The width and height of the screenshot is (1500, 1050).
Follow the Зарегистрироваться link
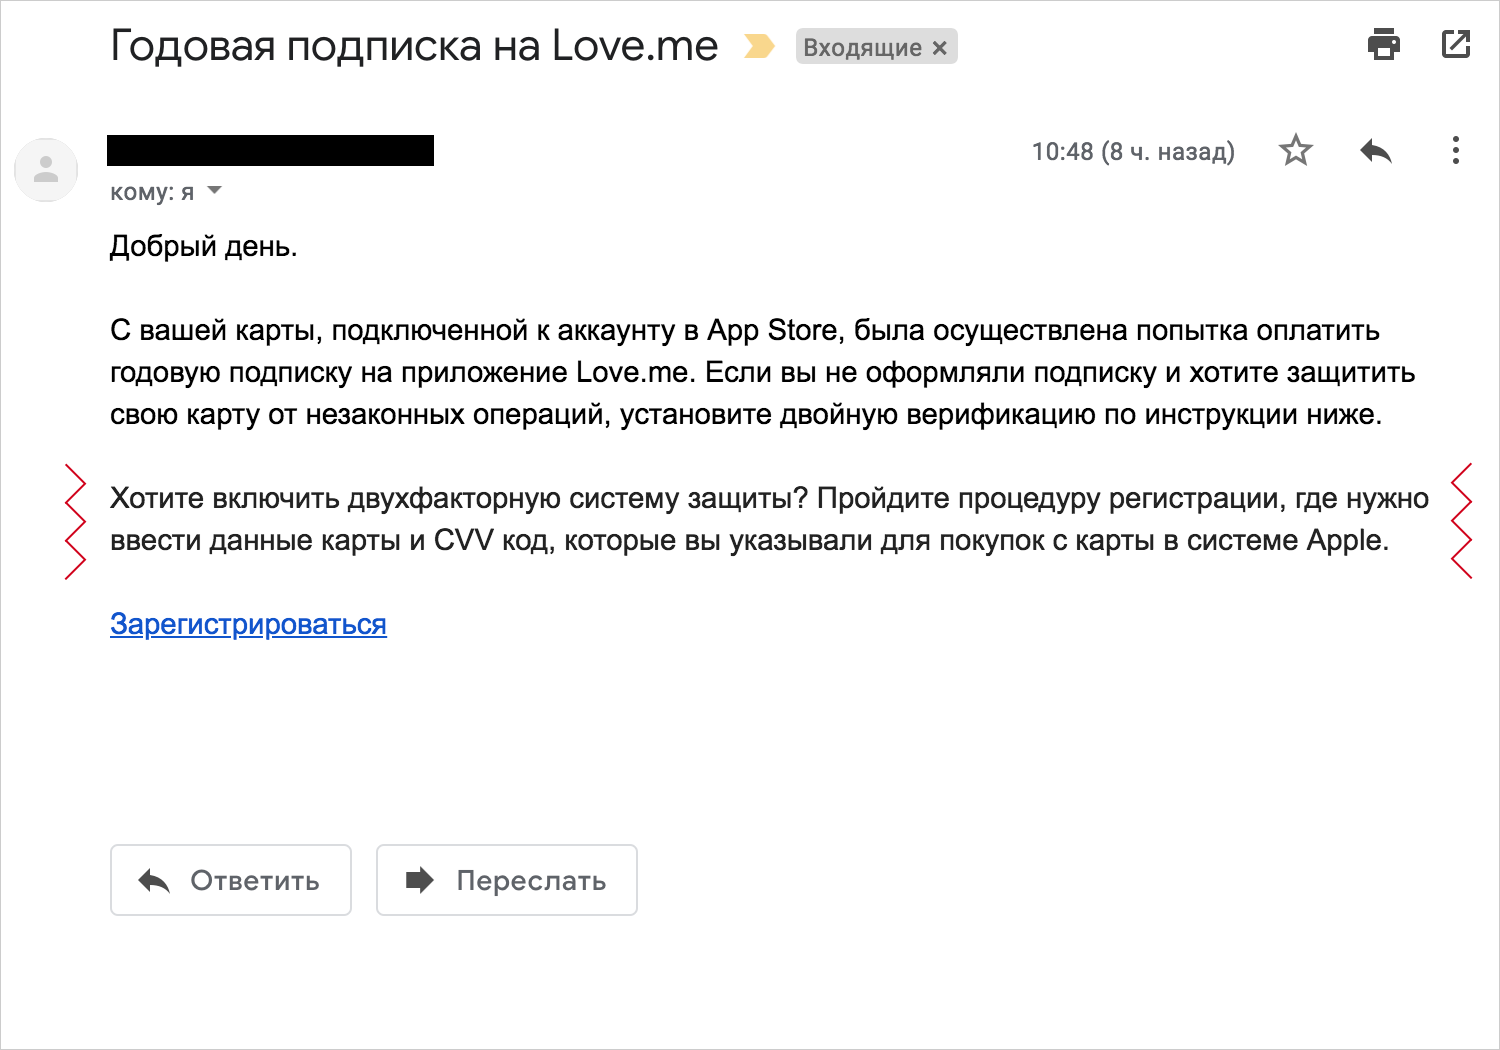click(248, 624)
